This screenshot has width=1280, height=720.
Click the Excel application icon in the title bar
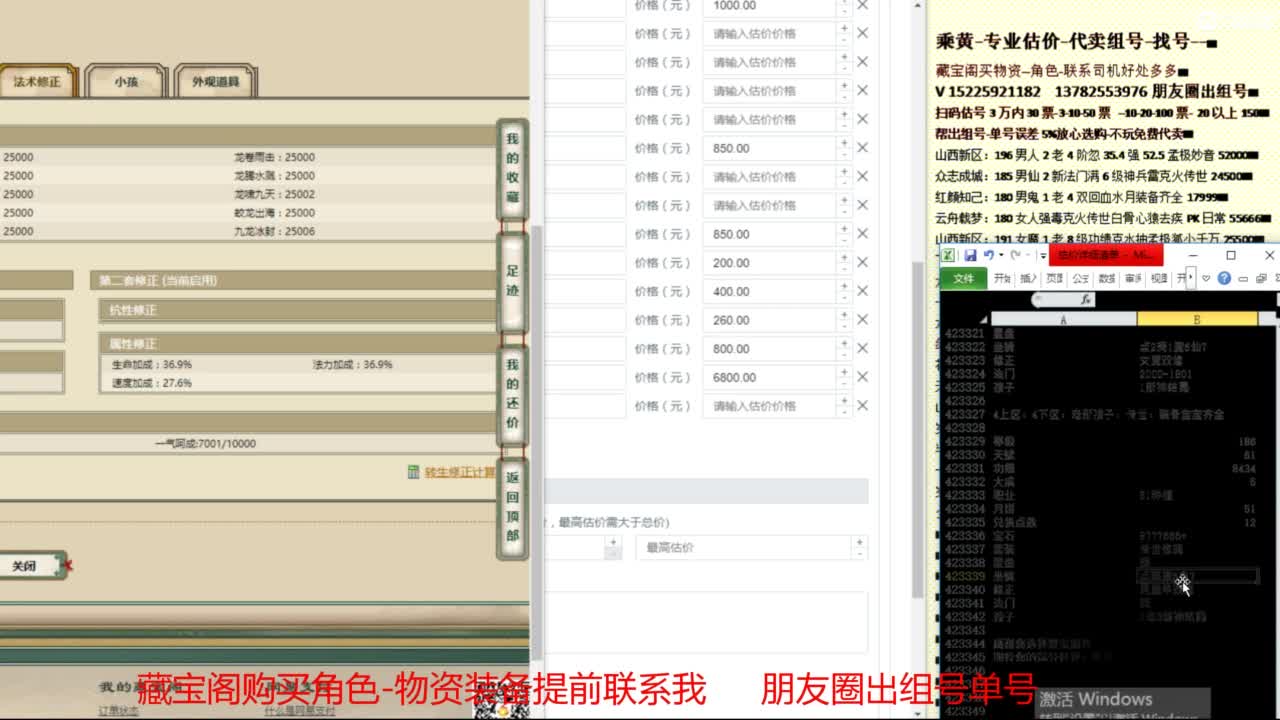(x=948, y=256)
